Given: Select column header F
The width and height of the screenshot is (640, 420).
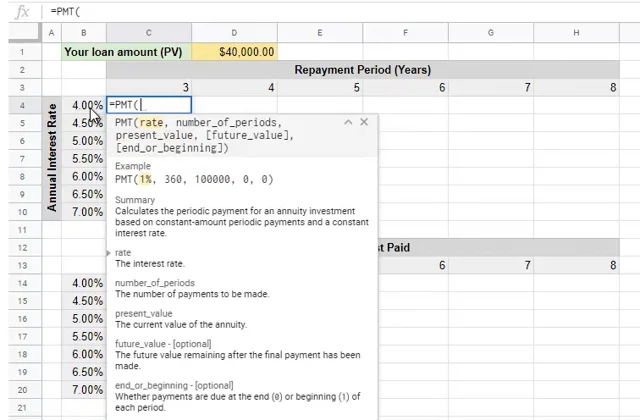Looking at the screenshot, I should click(x=405, y=33).
